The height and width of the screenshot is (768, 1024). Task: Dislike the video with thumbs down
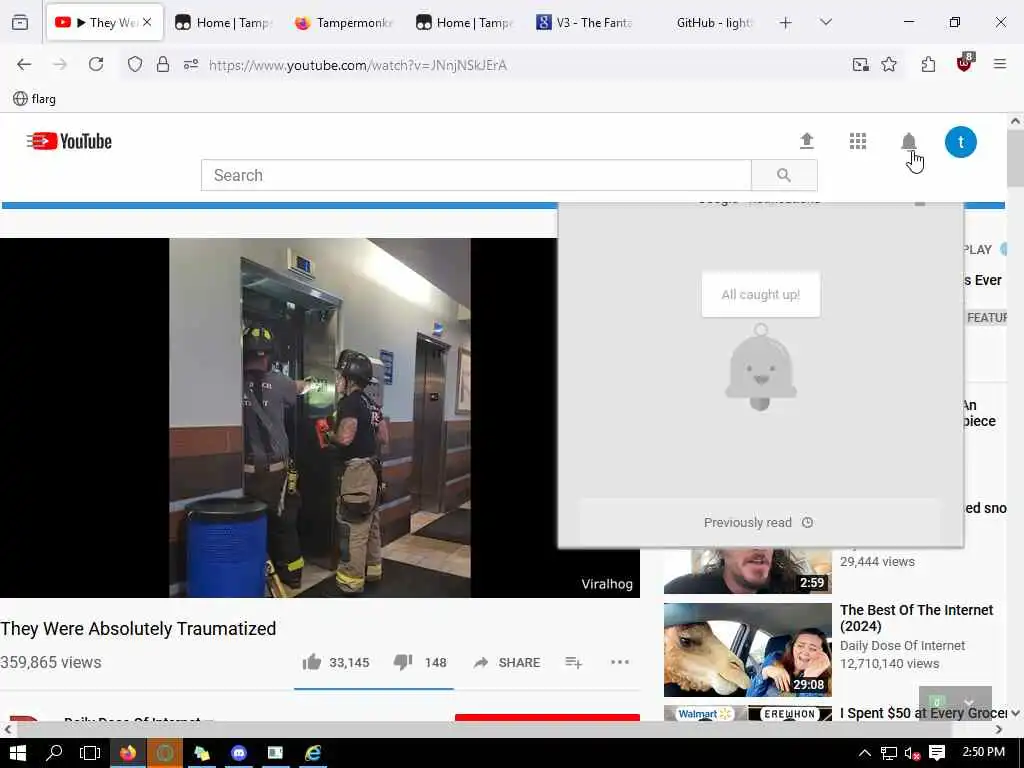click(403, 662)
